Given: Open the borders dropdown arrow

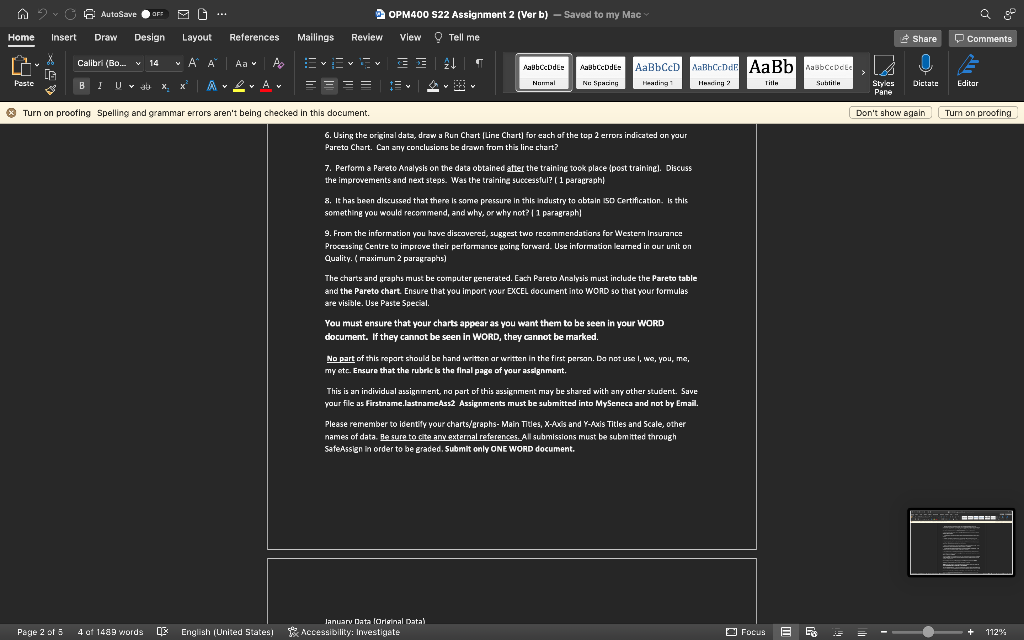Looking at the screenshot, I should [473, 86].
